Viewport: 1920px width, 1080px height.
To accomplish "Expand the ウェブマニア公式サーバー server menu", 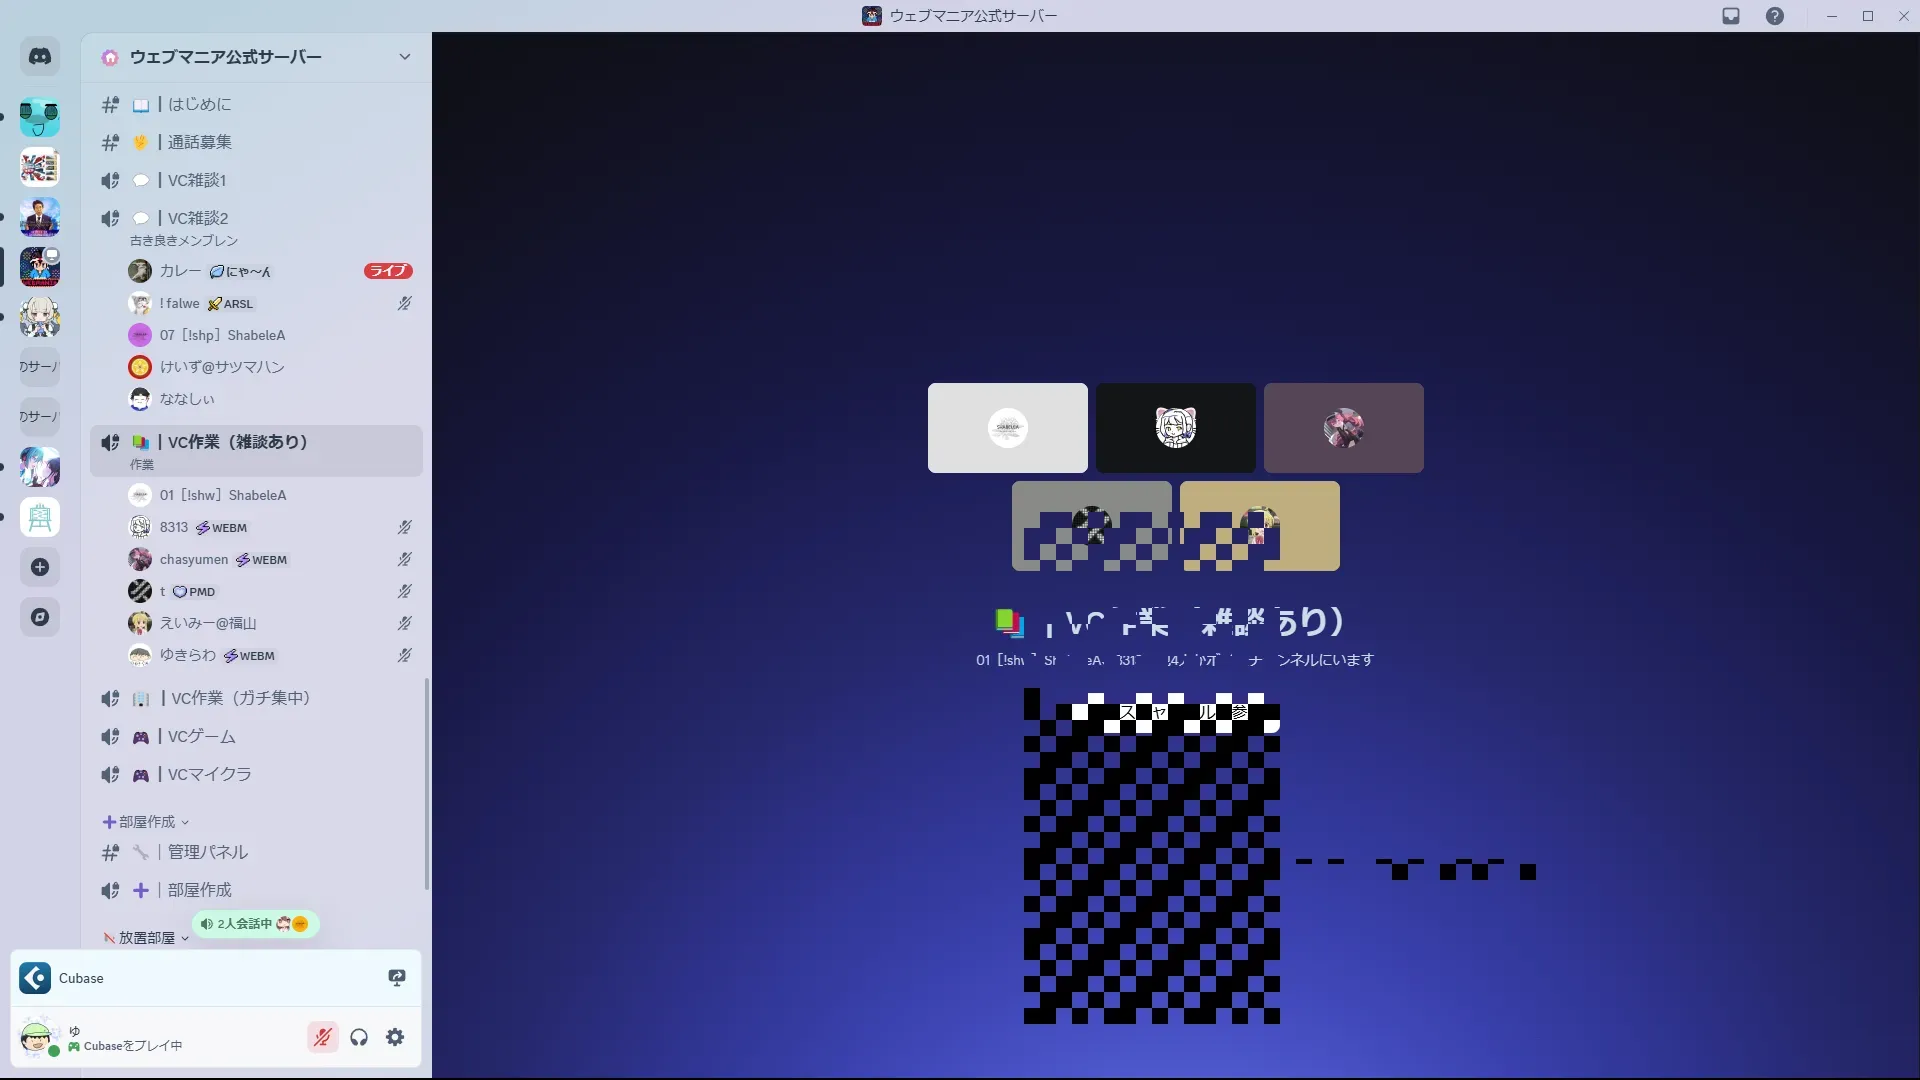I will tap(404, 57).
